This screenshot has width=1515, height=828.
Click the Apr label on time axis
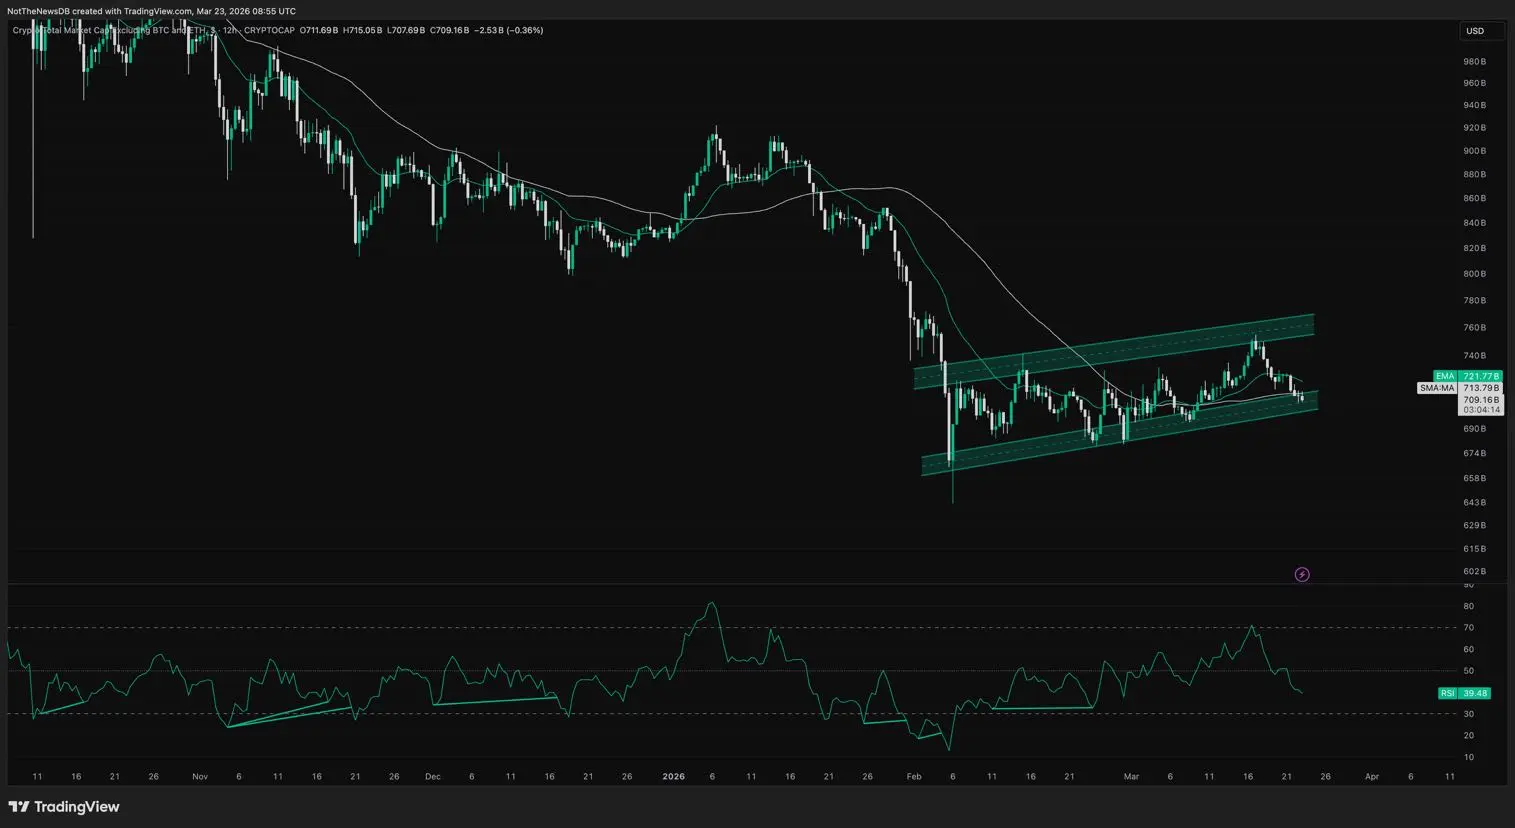(1372, 776)
